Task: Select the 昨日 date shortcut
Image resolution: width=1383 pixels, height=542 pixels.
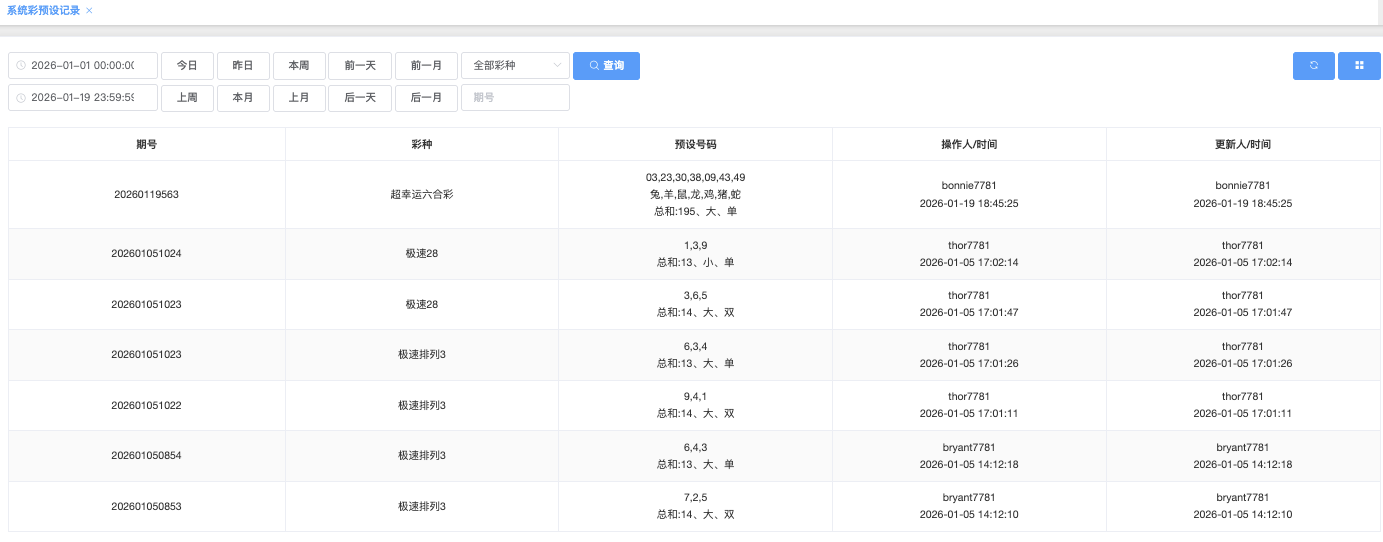Action: pyautogui.click(x=243, y=66)
